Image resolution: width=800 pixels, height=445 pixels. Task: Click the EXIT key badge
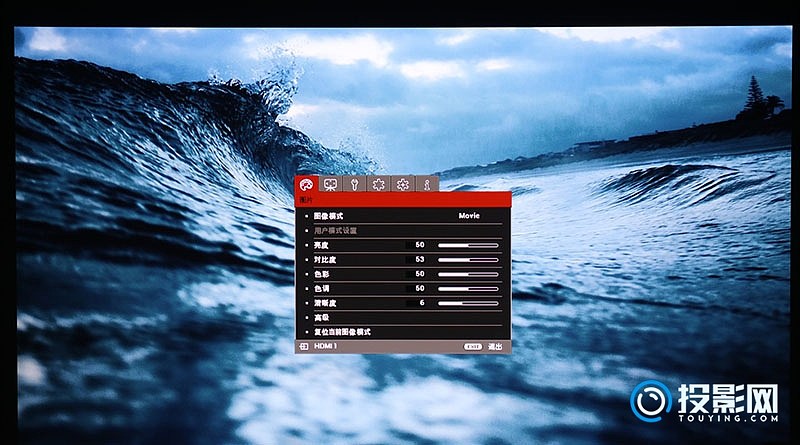472,347
